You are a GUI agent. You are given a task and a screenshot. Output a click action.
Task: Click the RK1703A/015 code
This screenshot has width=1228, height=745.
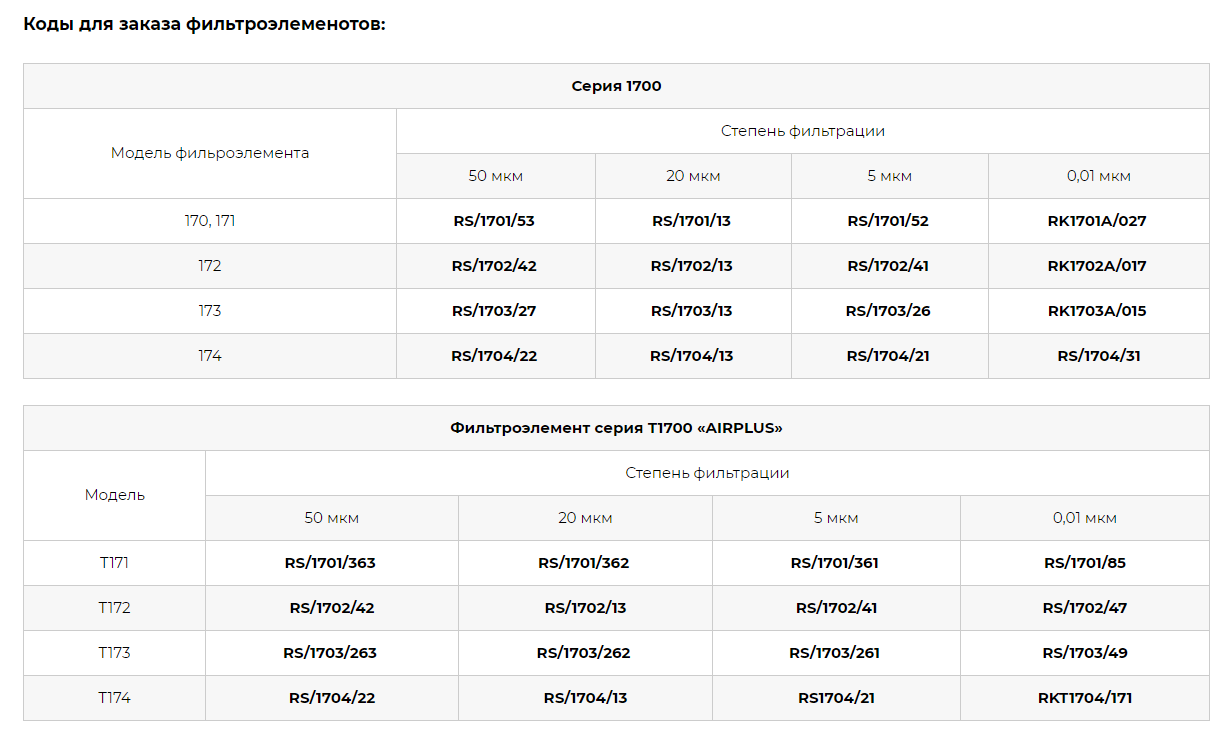(x=1097, y=311)
